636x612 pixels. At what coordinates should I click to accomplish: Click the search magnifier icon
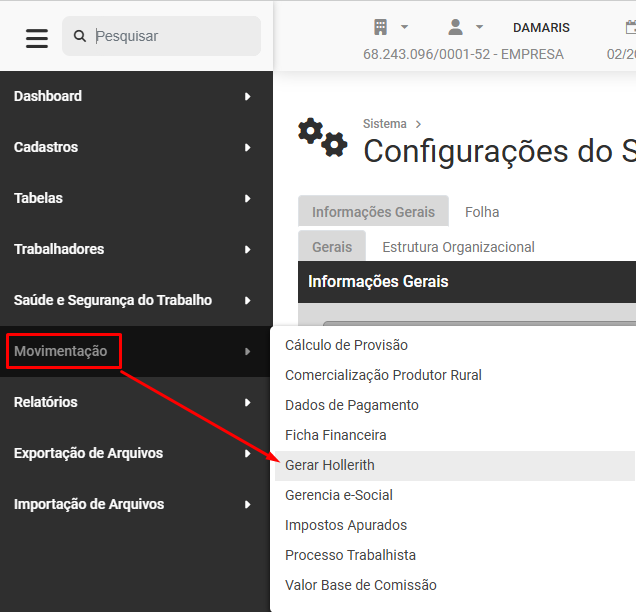pos(80,36)
